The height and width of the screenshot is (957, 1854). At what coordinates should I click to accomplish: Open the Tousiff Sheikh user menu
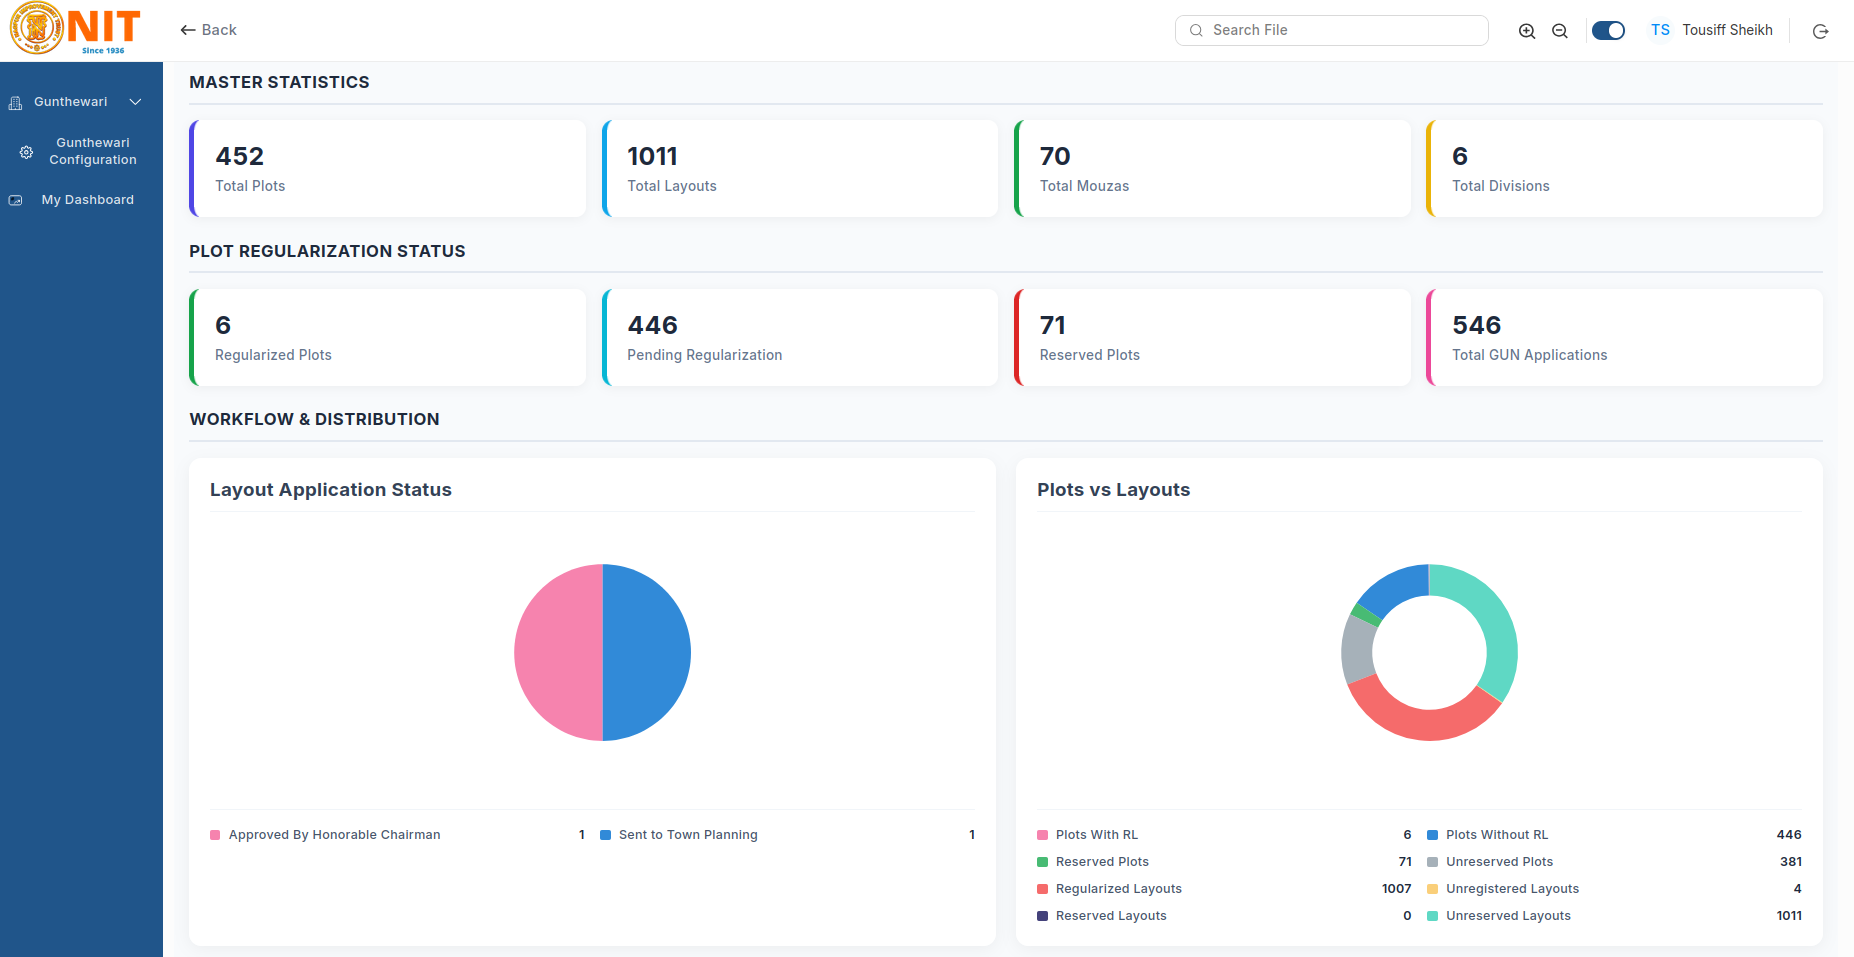coord(1727,30)
